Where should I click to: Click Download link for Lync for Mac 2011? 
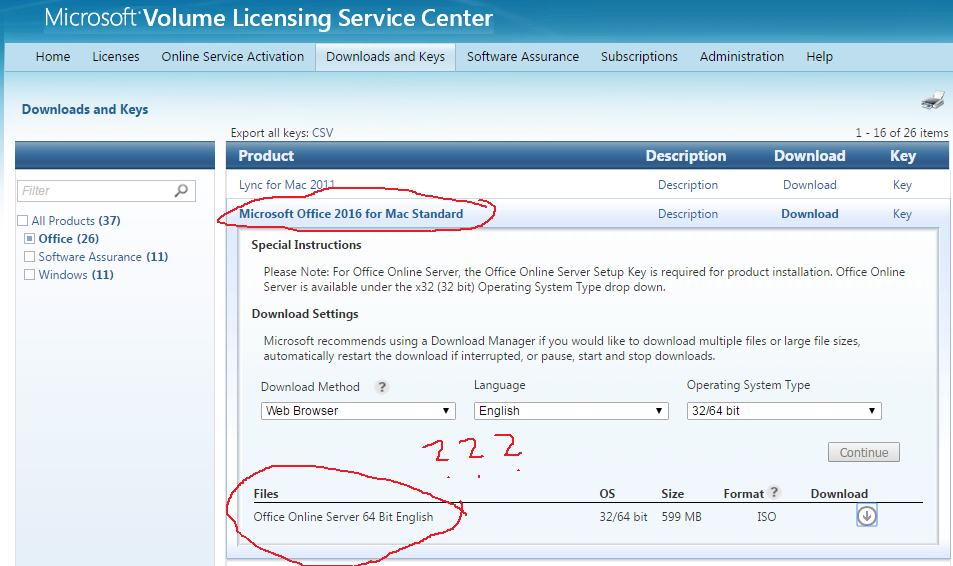(810, 185)
